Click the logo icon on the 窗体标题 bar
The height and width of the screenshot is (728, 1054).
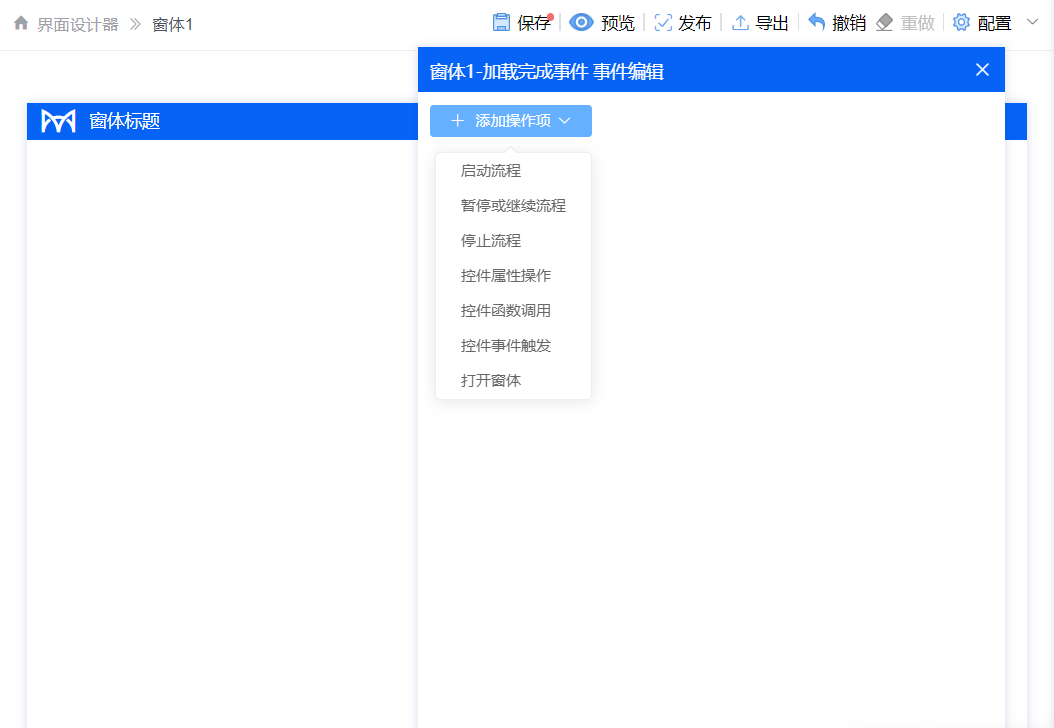pos(58,120)
